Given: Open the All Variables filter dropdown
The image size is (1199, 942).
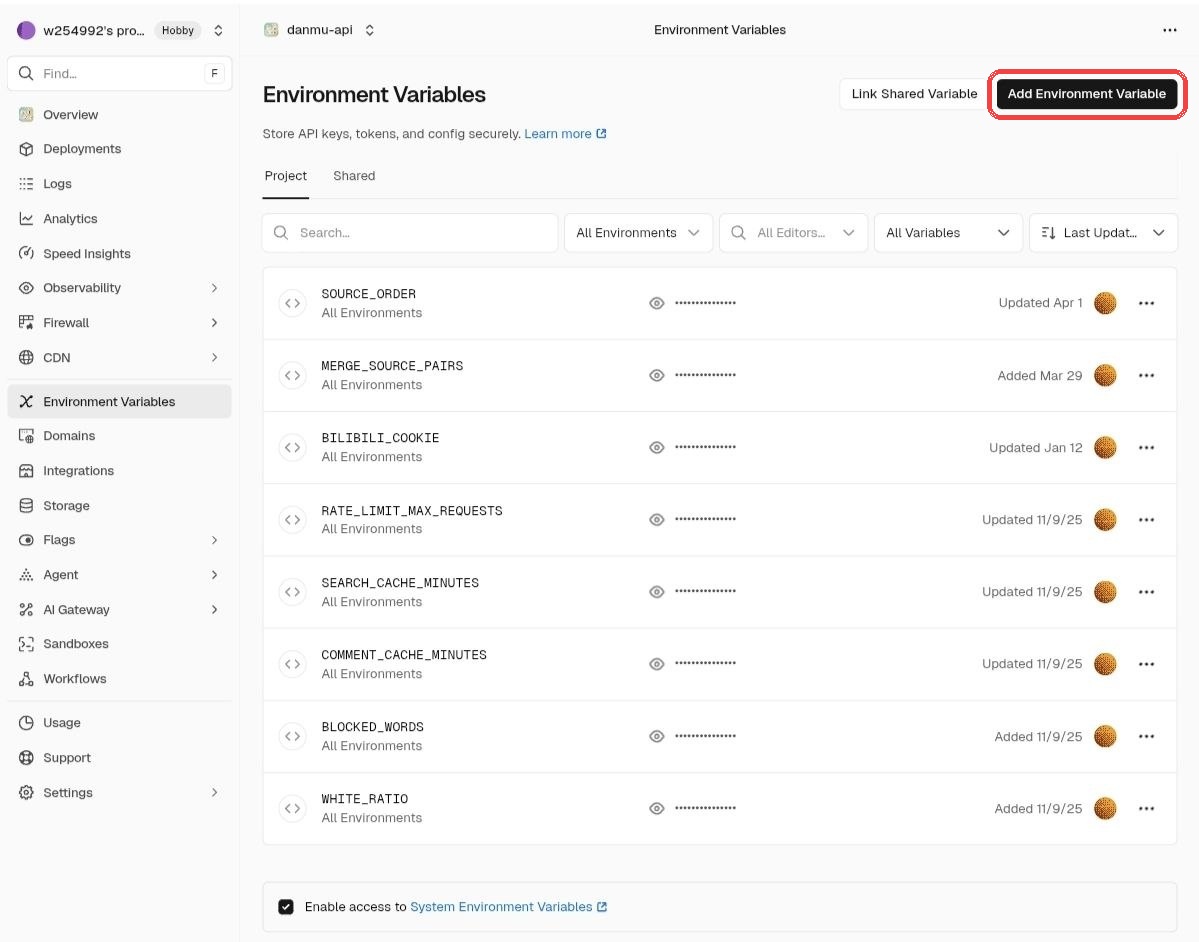Looking at the screenshot, I should click(x=947, y=232).
